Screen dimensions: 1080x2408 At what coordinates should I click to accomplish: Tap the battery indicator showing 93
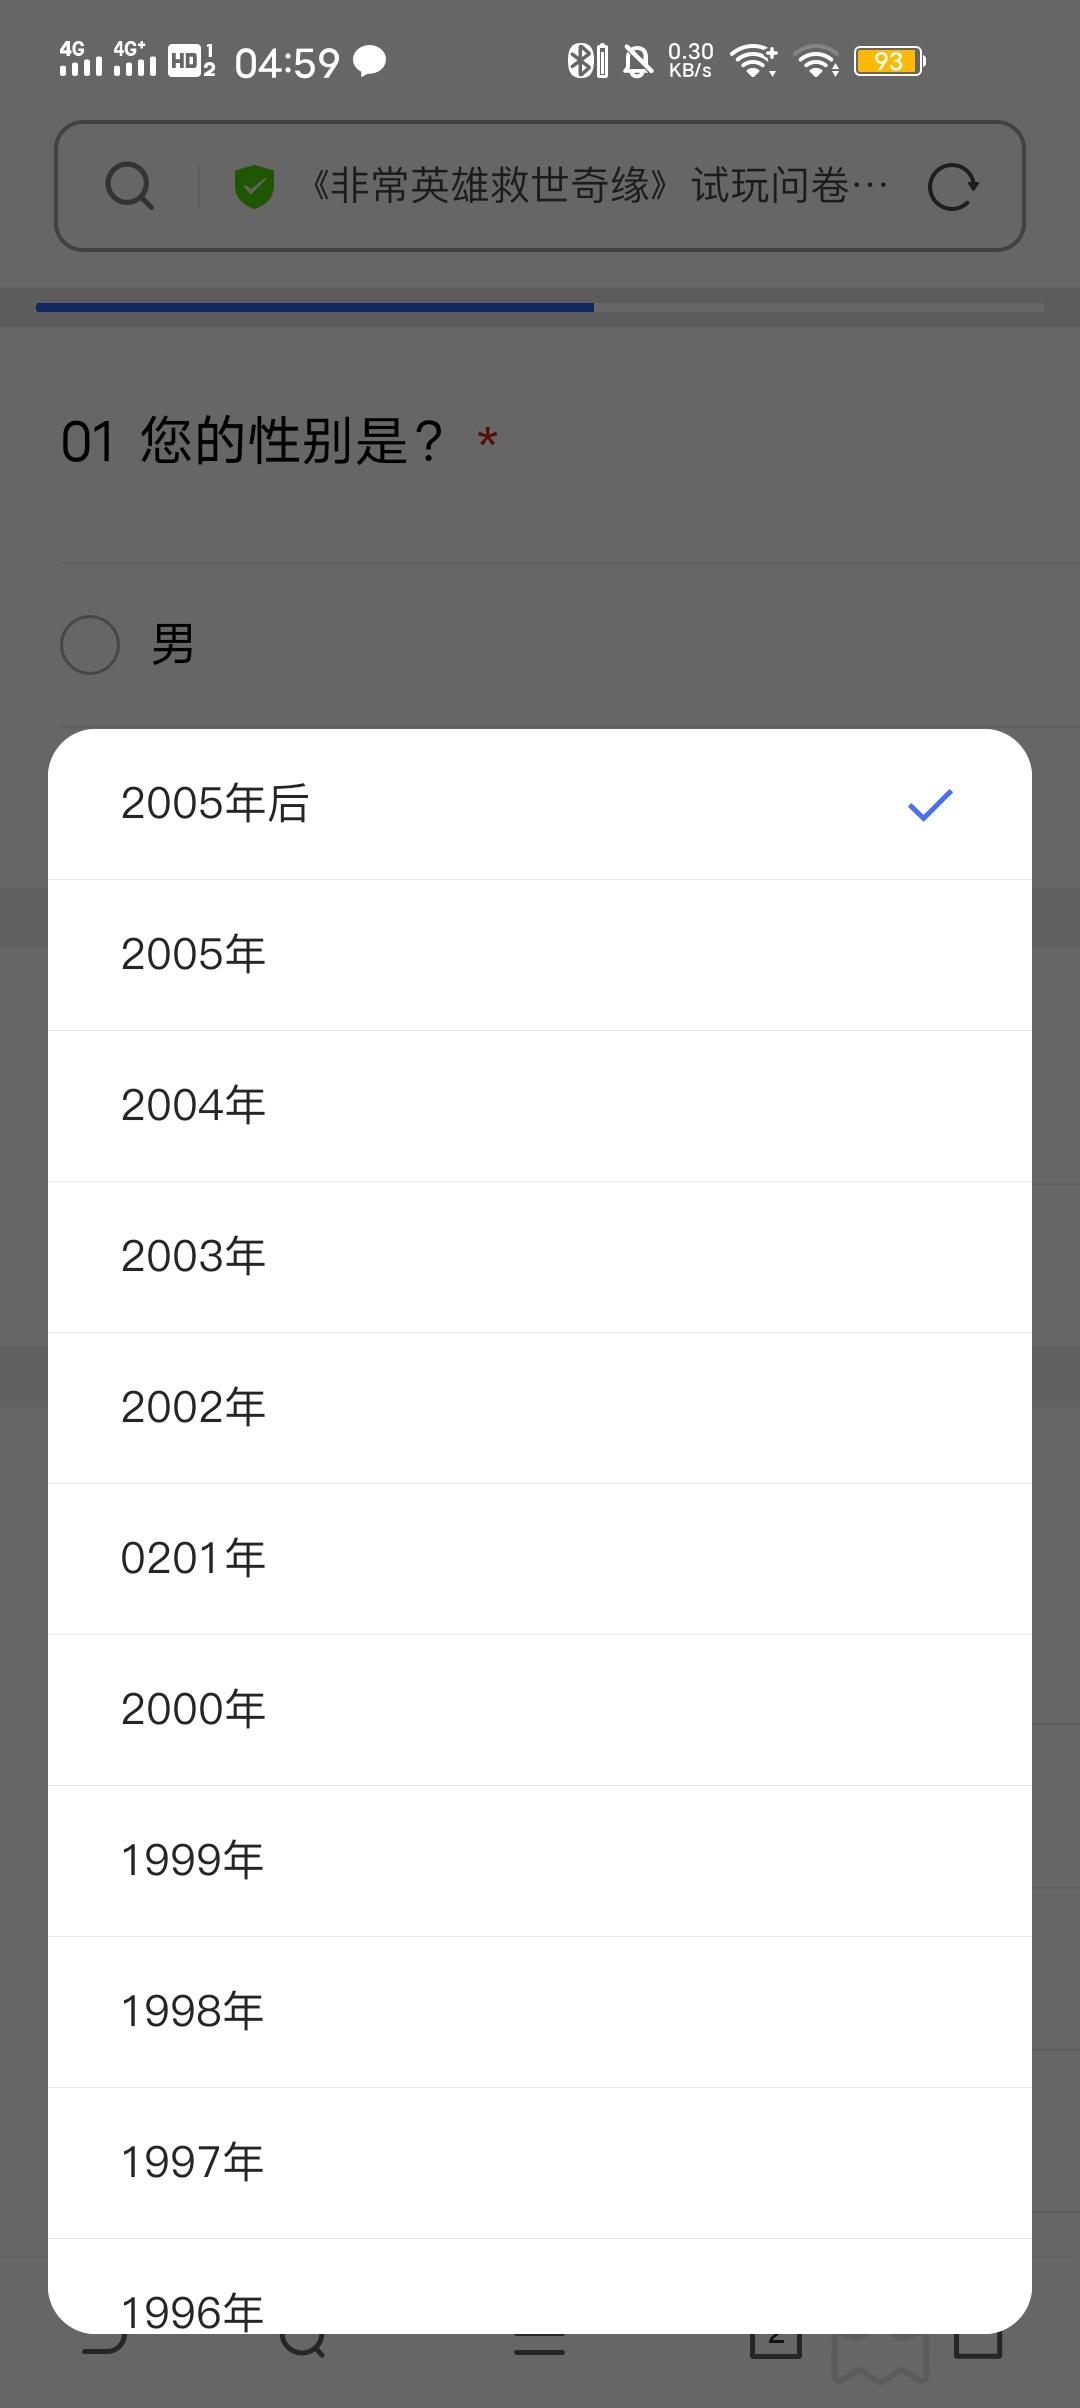click(890, 61)
